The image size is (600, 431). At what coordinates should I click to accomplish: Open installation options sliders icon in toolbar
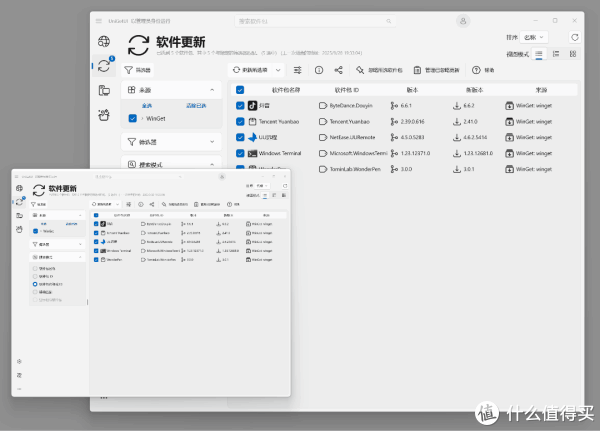point(298,70)
